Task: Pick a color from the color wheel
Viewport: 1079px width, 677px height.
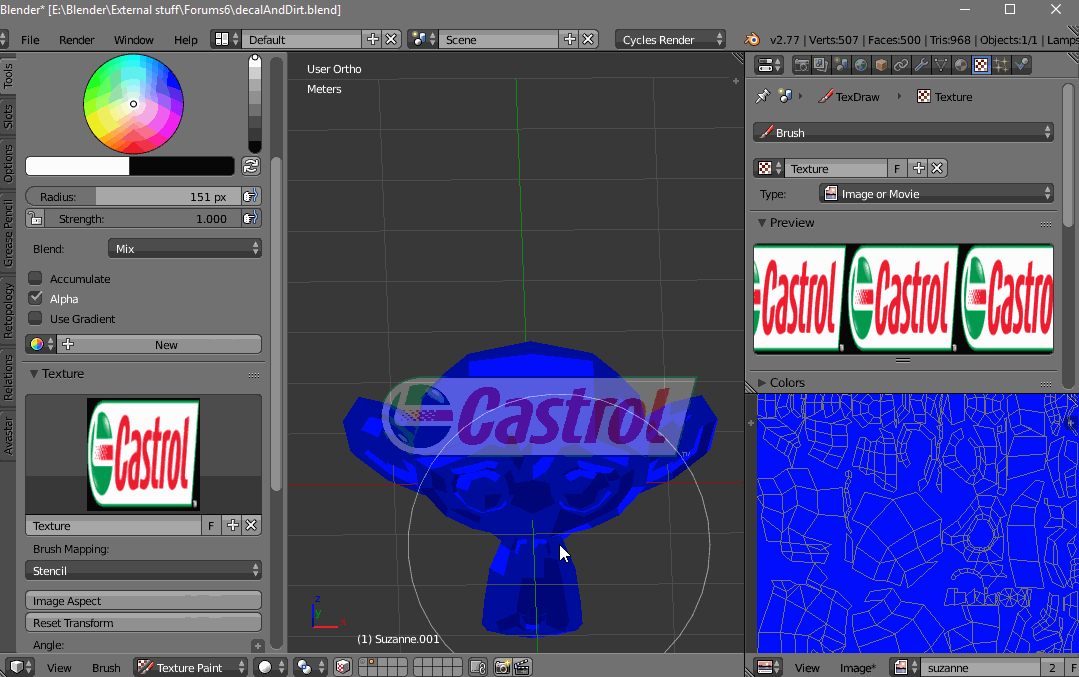Action: [133, 103]
